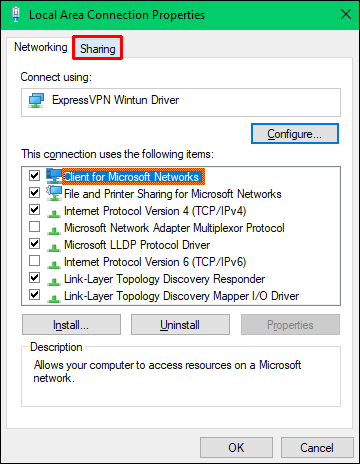Enable Microsoft Network Adapter Multiplexor Protocol checkbox
Viewport: 360px width, 464px height.
pos(35,226)
